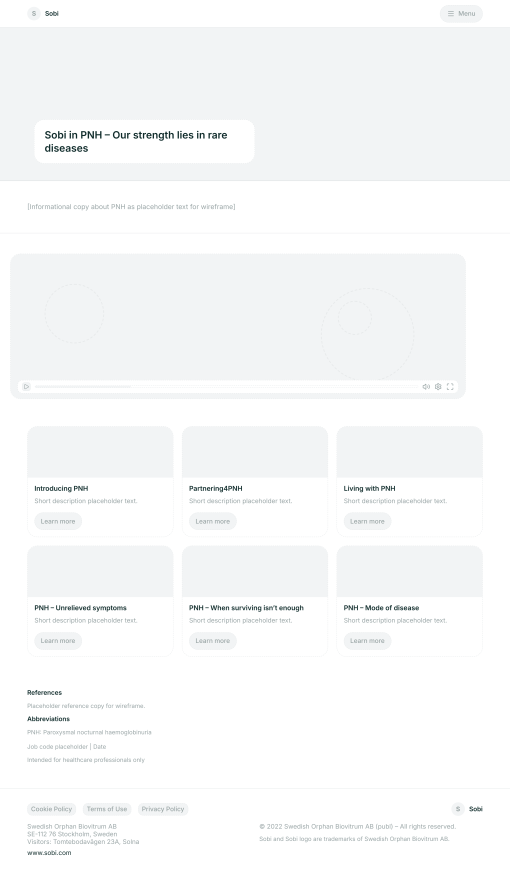Seek along the video progress bar
The height and width of the screenshot is (872, 510).
[226, 387]
